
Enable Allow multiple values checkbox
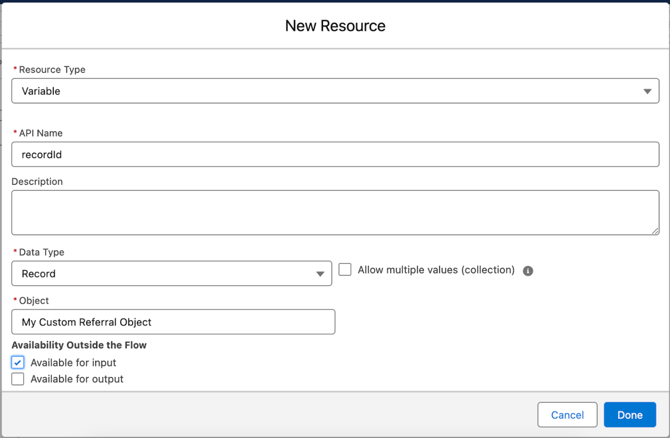click(345, 270)
